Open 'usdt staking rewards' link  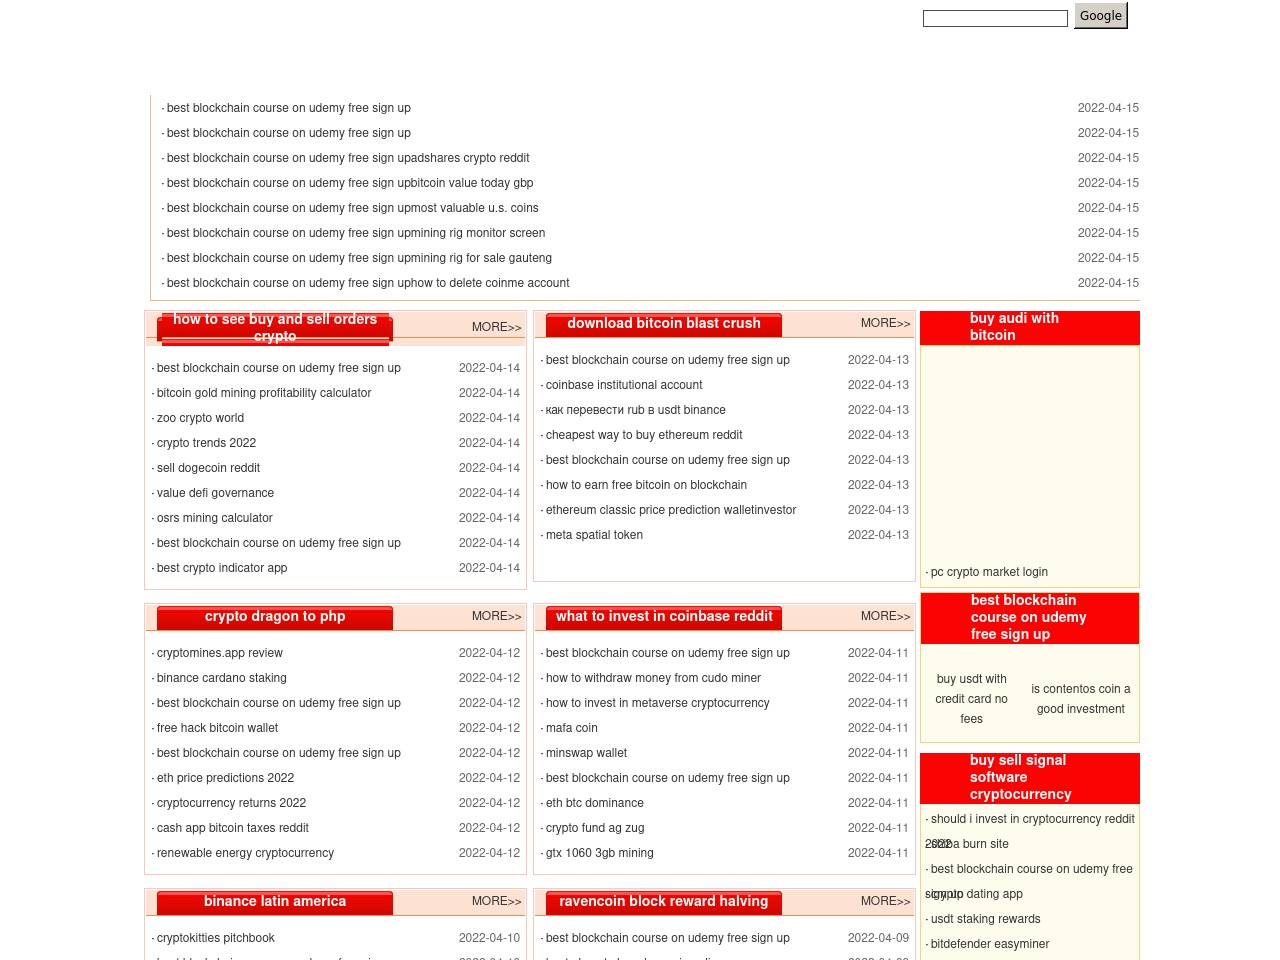click(x=985, y=919)
